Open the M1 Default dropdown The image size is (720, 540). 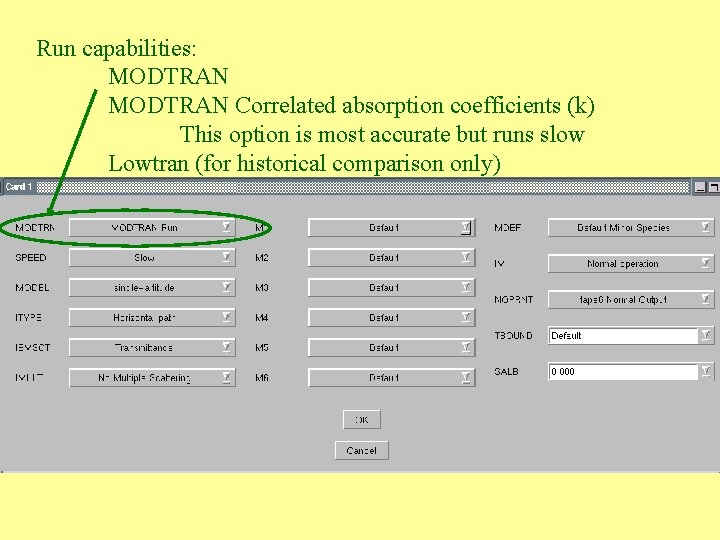click(x=391, y=227)
